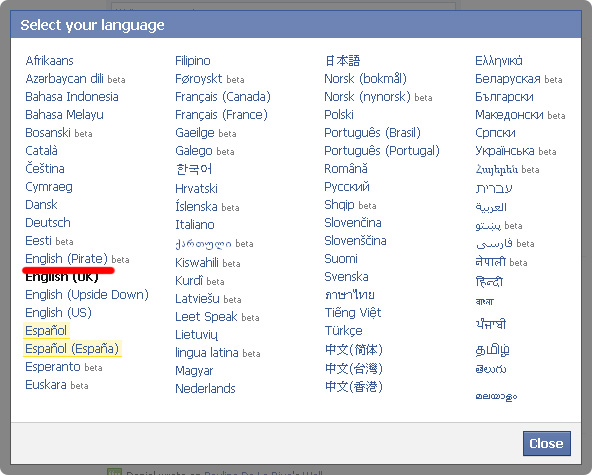Select Čeština language
The image size is (592, 475).
(x=45, y=168)
